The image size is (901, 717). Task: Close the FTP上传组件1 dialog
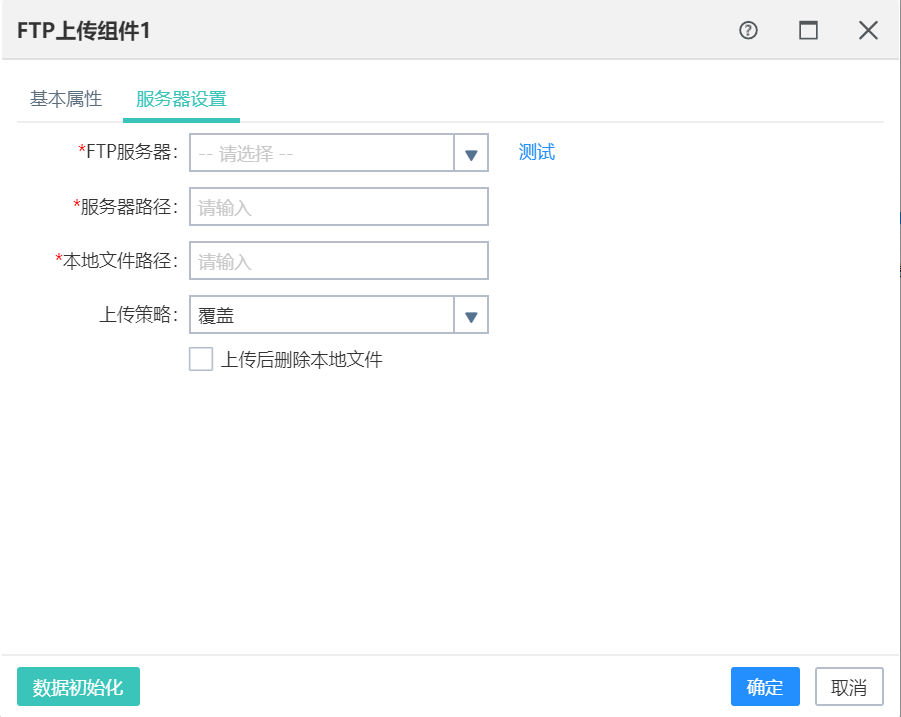(868, 30)
